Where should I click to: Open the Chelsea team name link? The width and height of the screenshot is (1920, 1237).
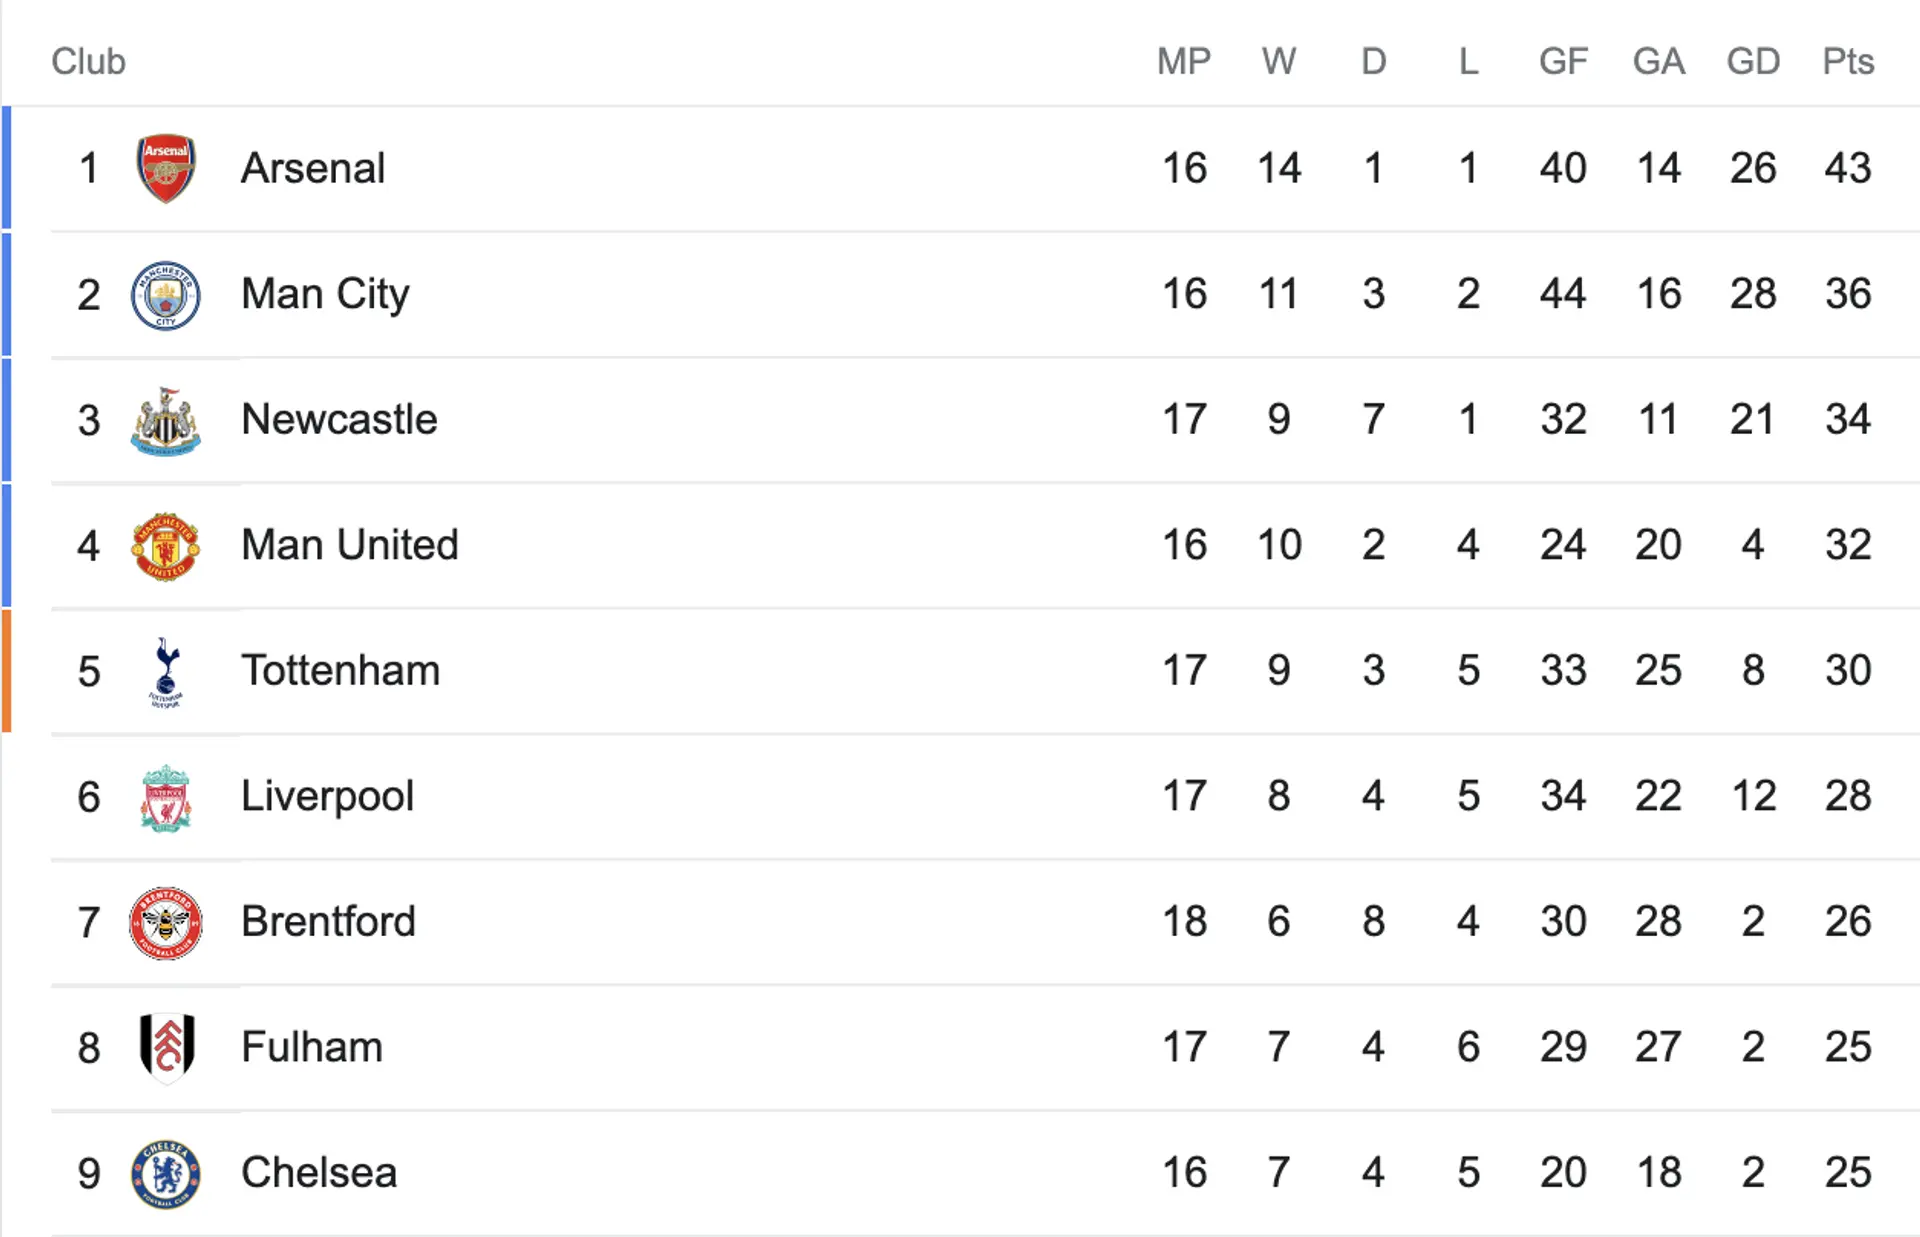tap(319, 1173)
